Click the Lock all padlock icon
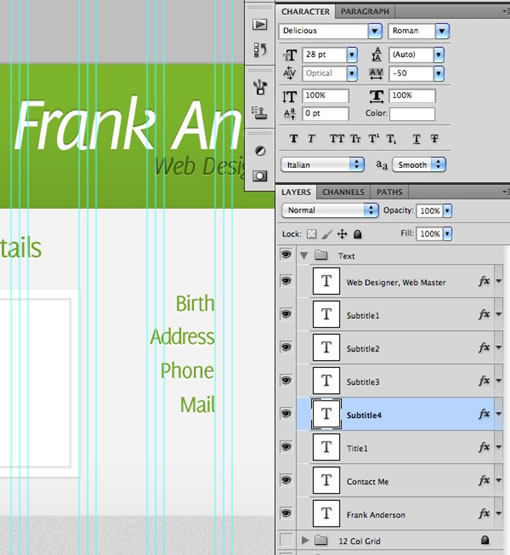The image size is (510, 555). click(358, 234)
